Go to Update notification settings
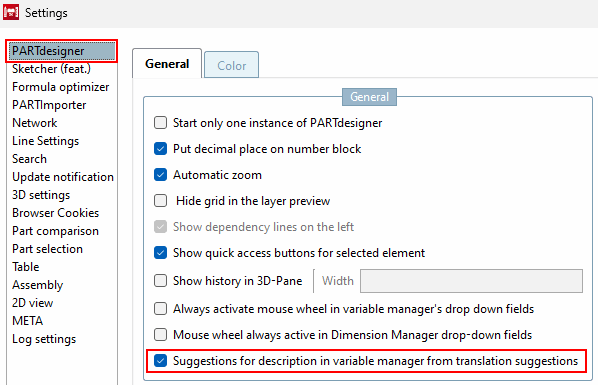Screen dimensions: 598x385 coord(63,177)
